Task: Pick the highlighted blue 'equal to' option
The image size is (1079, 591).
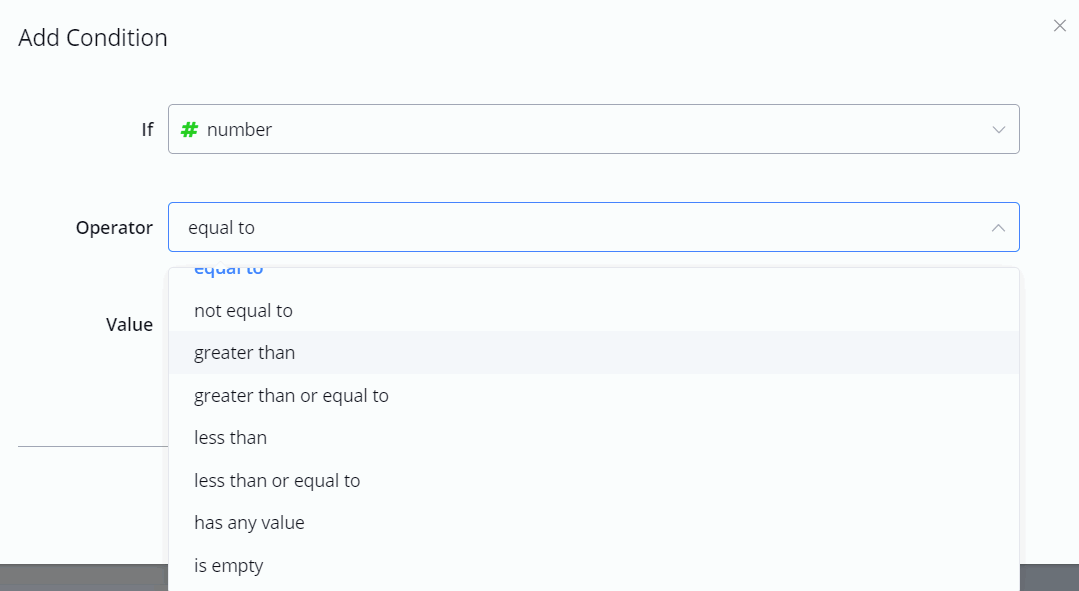Action: click(228, 272)
